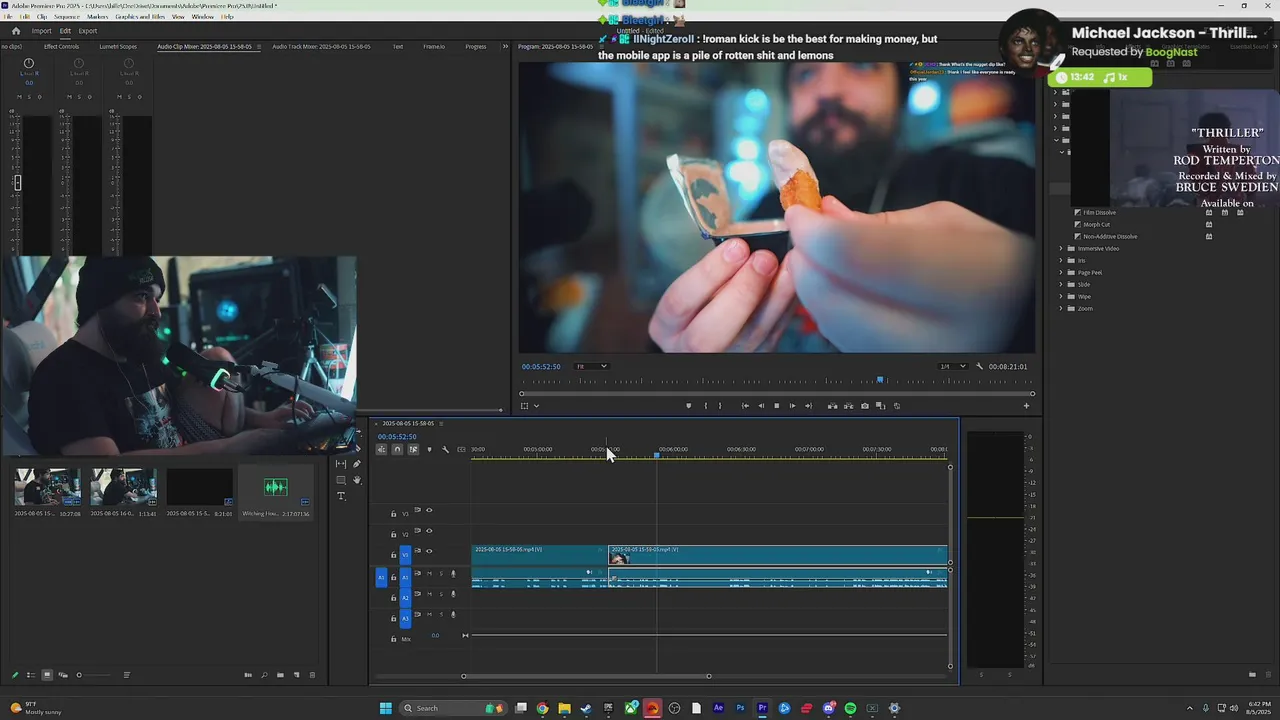The height and width of the screenshot is (720, 1280).
Task: Switch to Lumetri Scopes tab
Action: 118,46
